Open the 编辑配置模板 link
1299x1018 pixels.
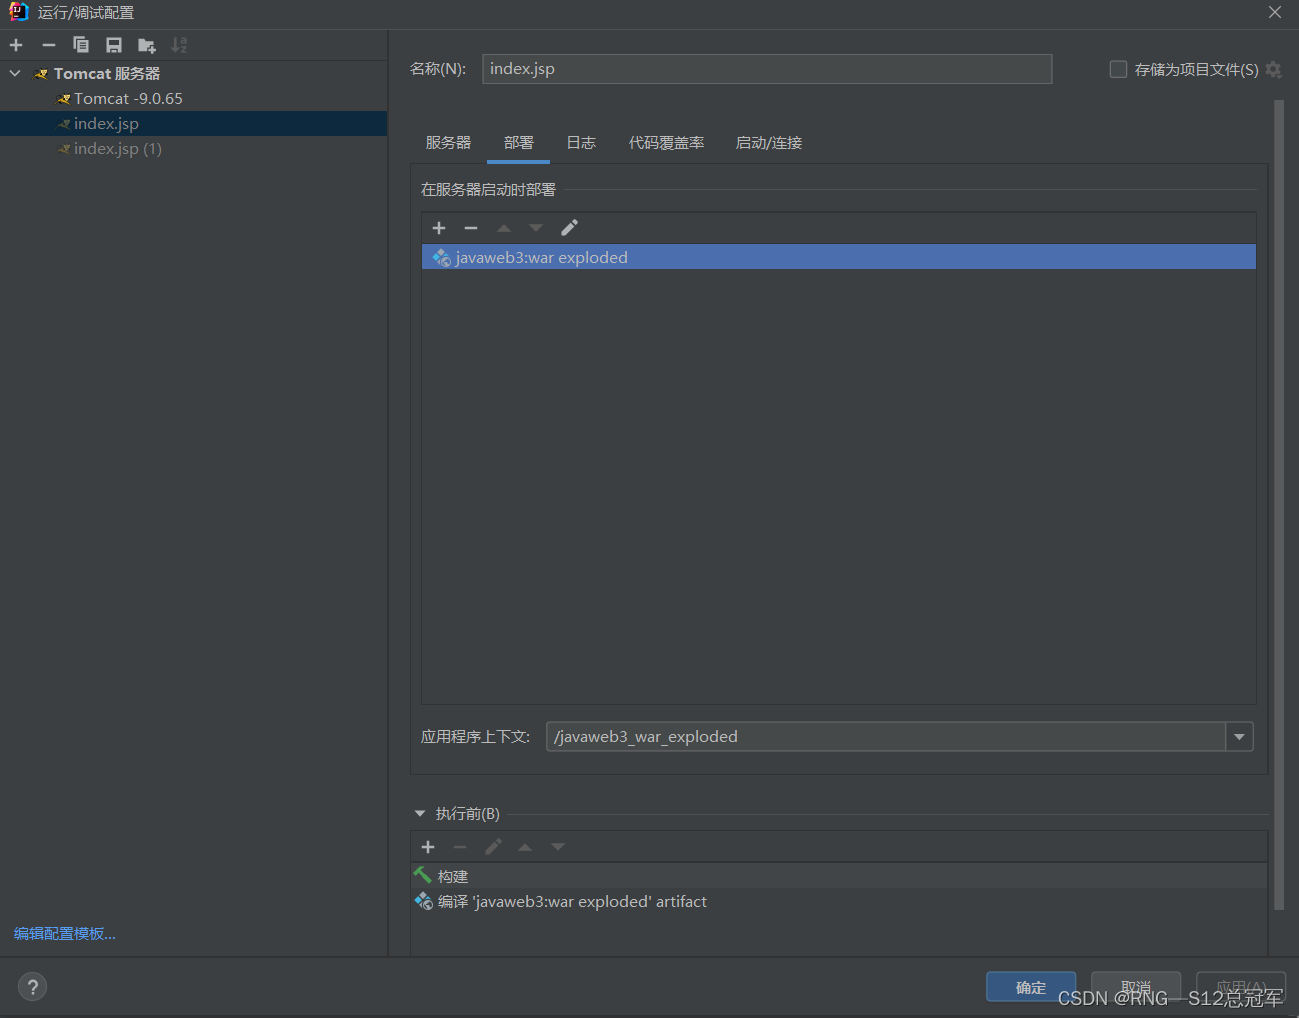tap(65, 933)
